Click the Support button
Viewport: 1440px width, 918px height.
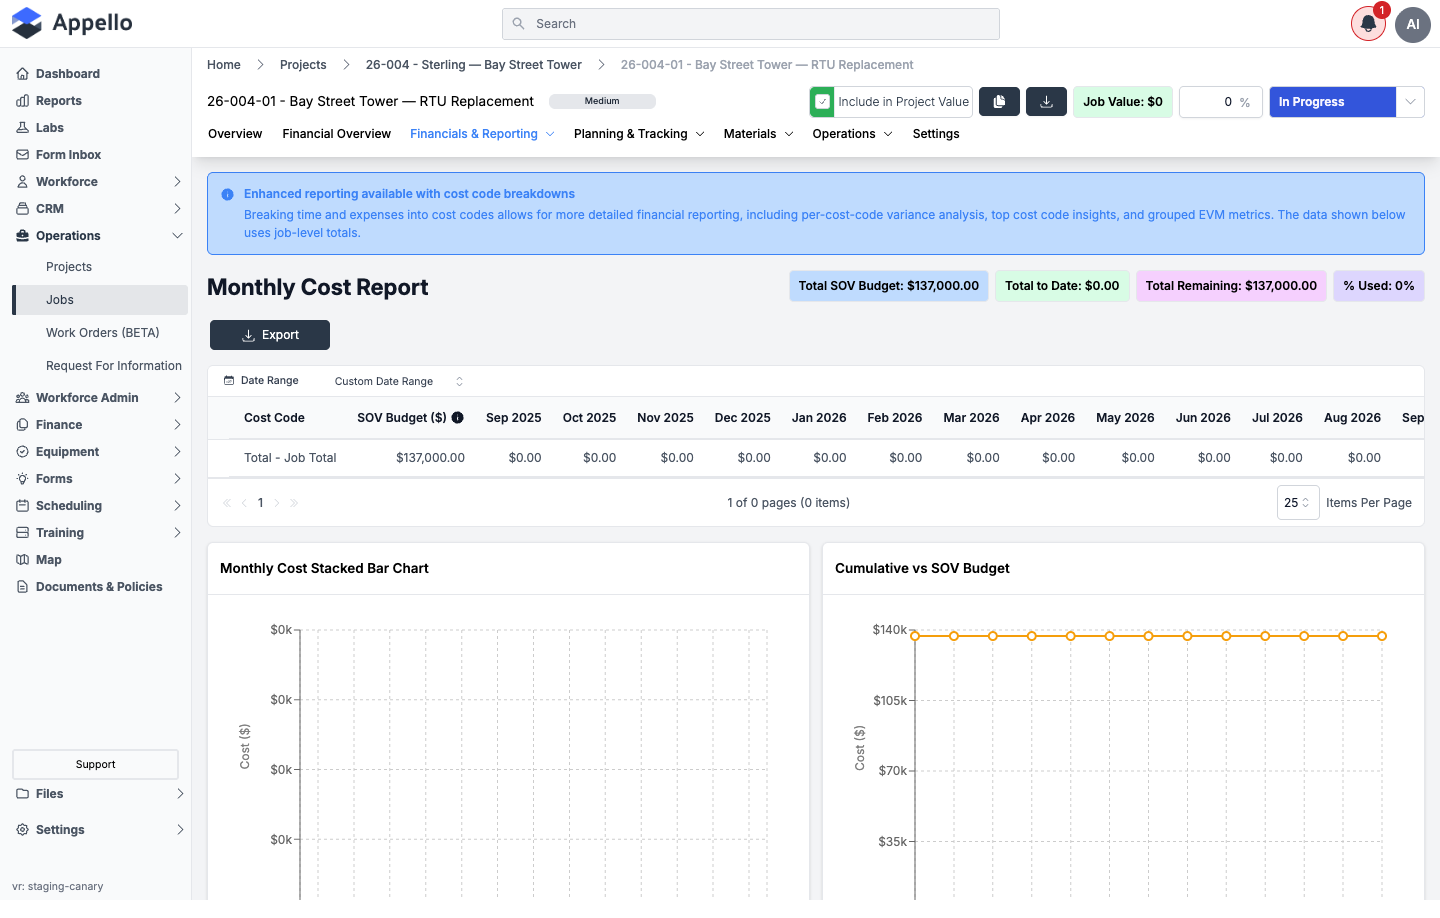[x=95, y=764]
